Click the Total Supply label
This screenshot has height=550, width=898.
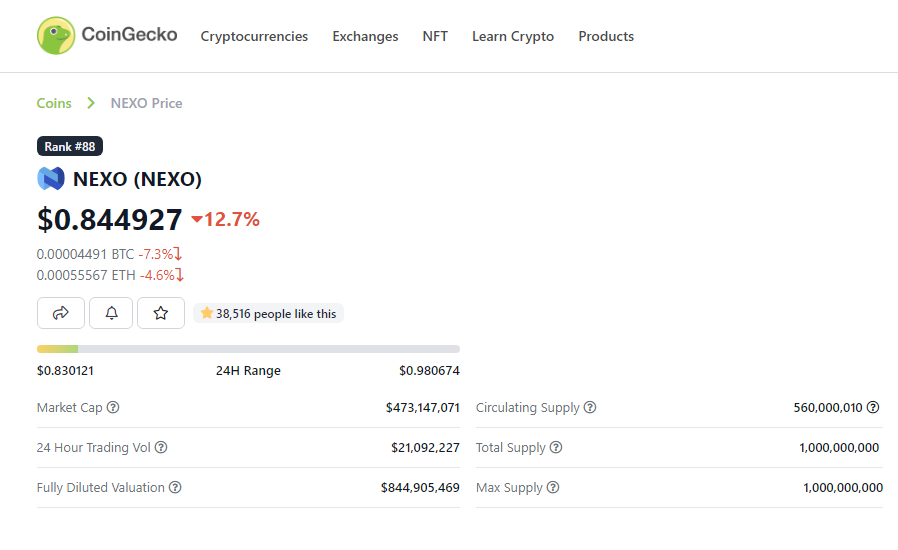coord(511,447)
